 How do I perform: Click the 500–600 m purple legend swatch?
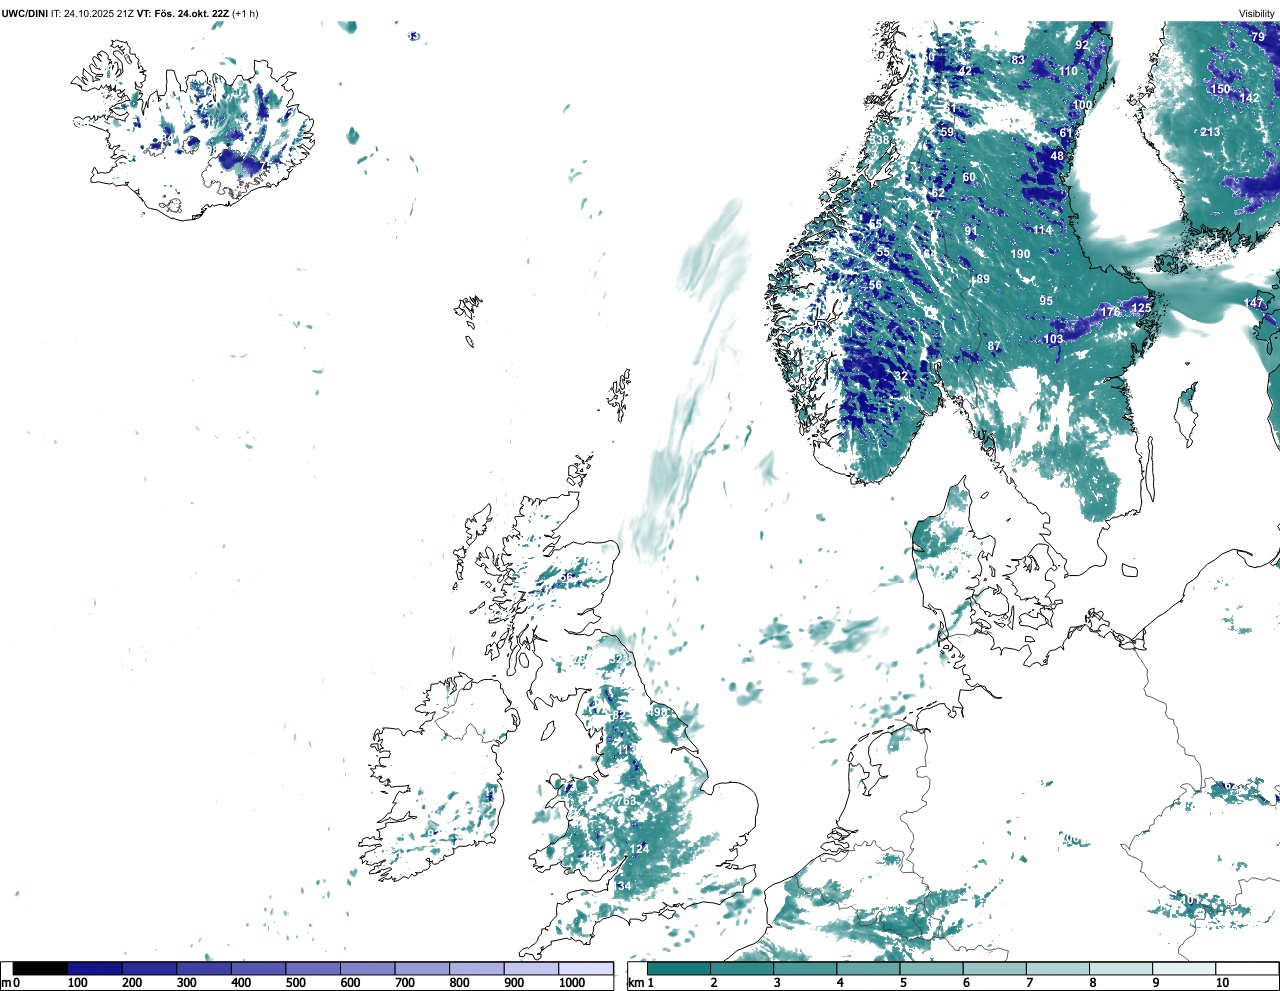tap(313, 968)
